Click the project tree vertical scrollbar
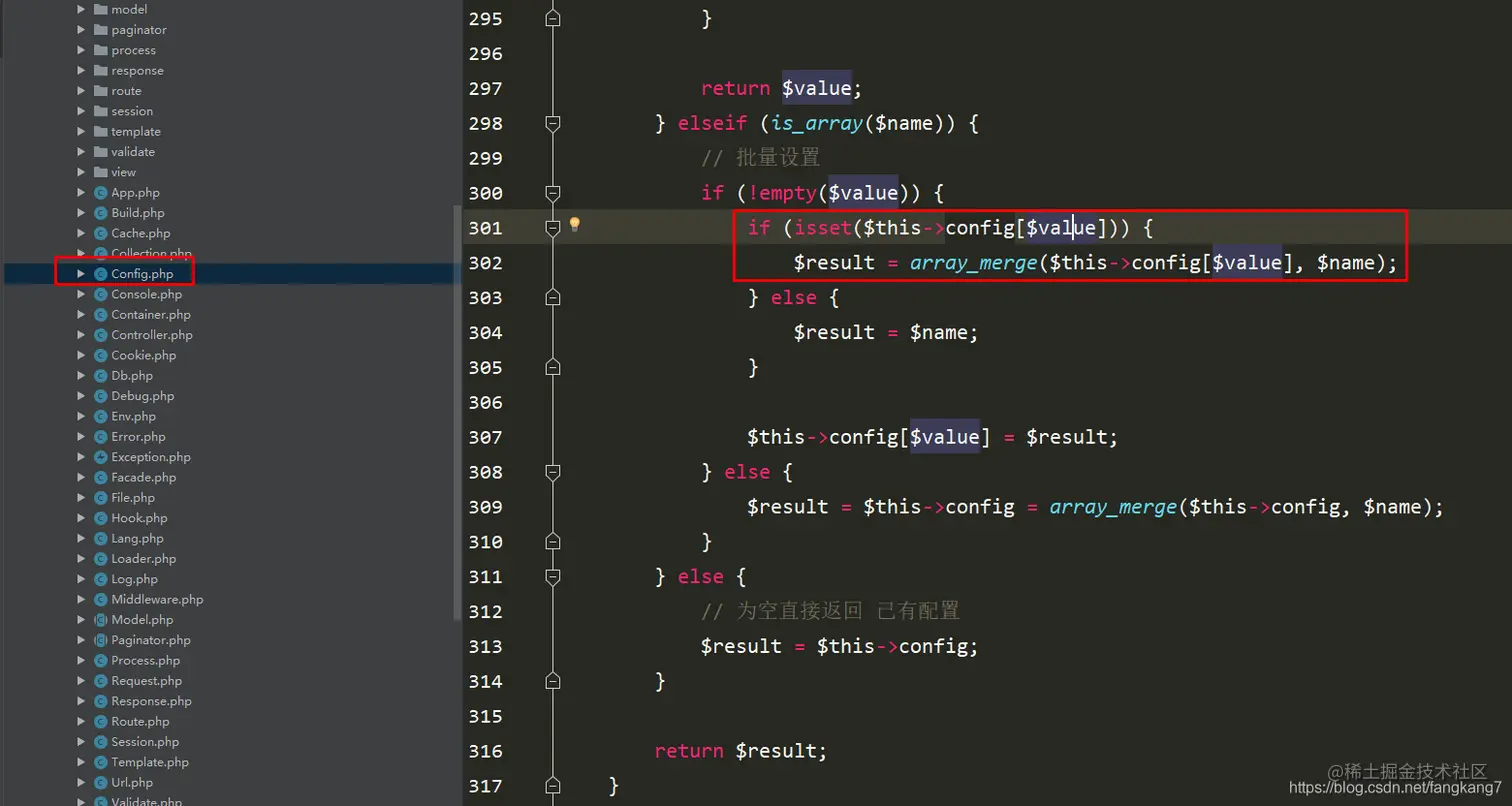The image size is (1512, 806). 458,412
